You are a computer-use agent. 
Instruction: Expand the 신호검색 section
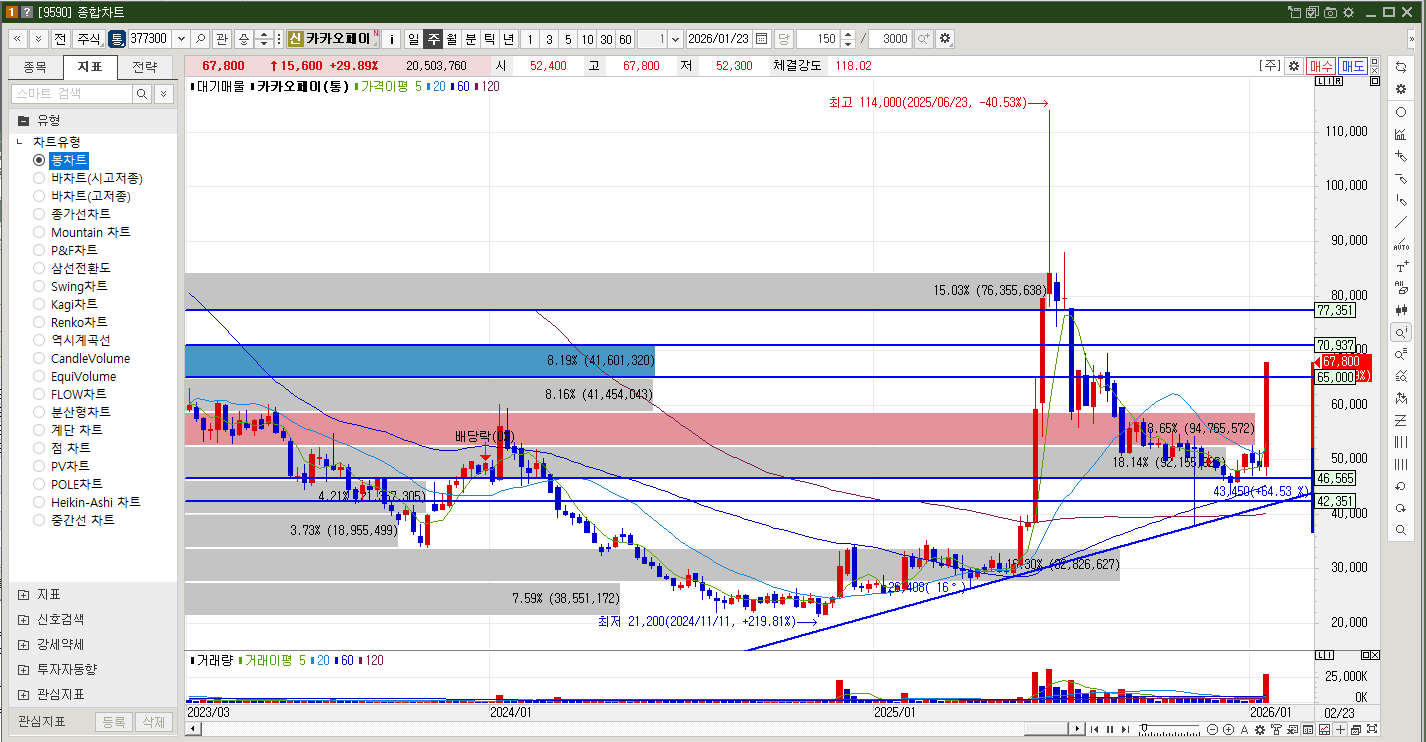[23, 619]
